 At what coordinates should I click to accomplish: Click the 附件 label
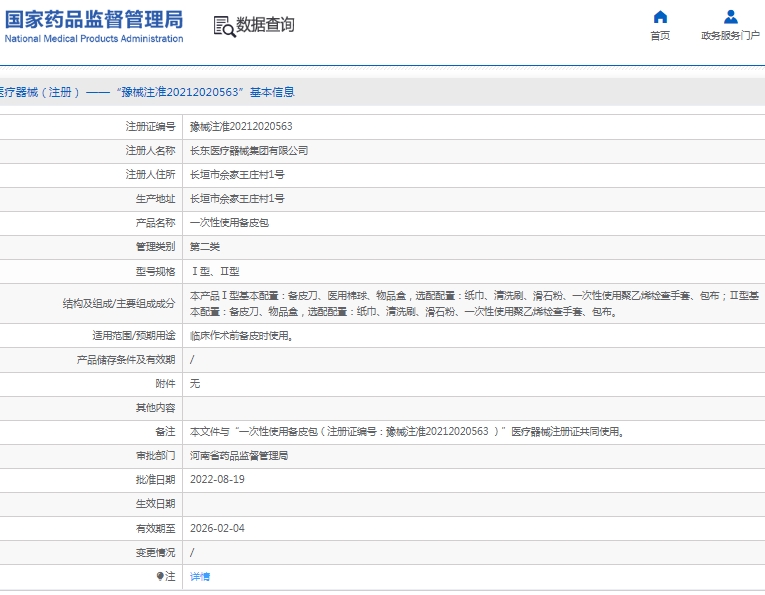165,384
